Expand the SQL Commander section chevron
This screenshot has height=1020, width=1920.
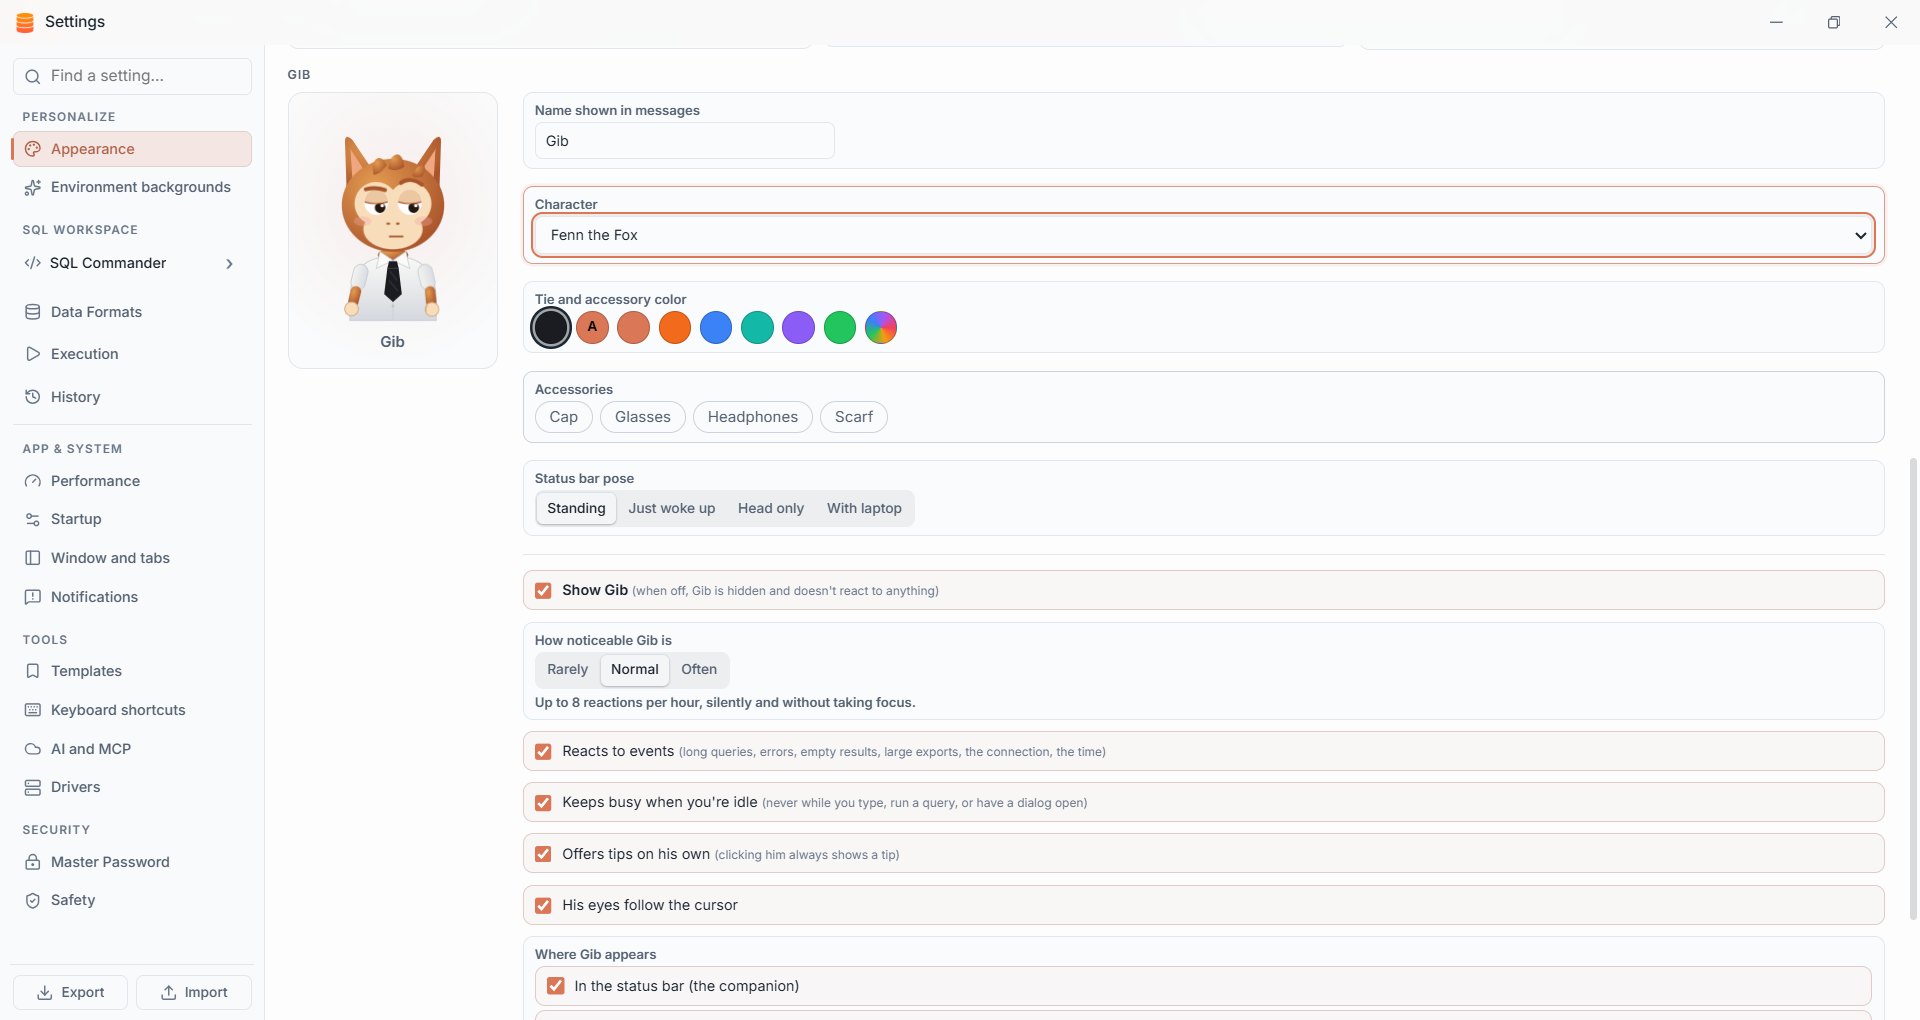[230, 264]
